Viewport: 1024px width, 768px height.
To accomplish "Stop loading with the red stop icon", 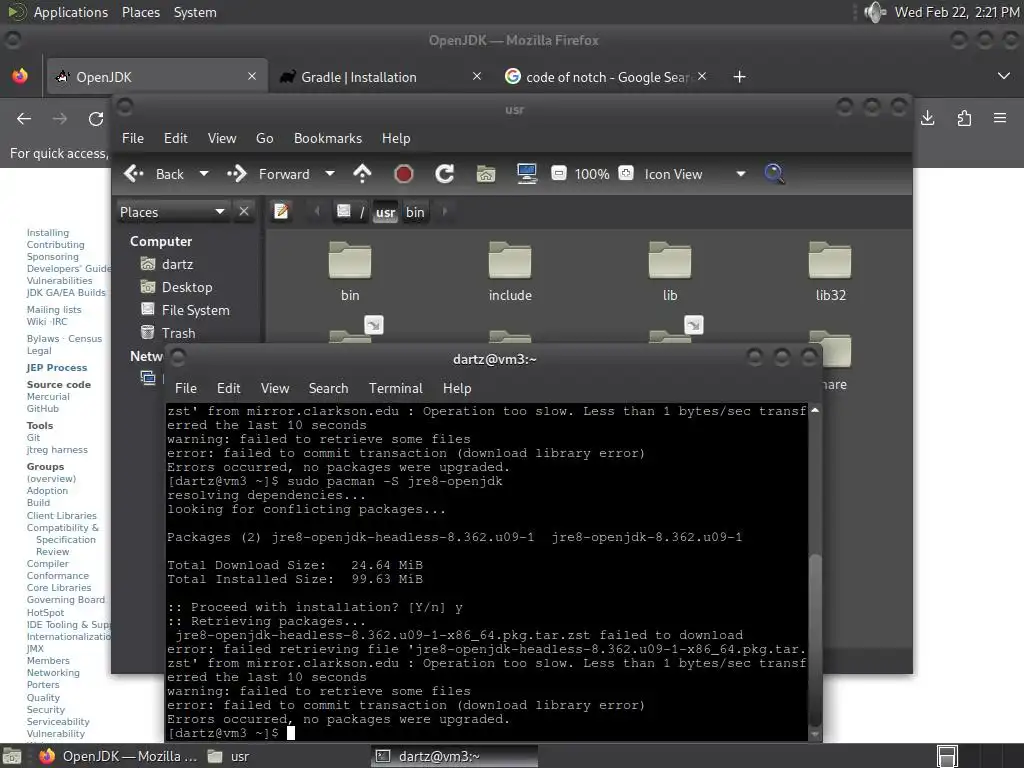I will click(x=404, y=174).
